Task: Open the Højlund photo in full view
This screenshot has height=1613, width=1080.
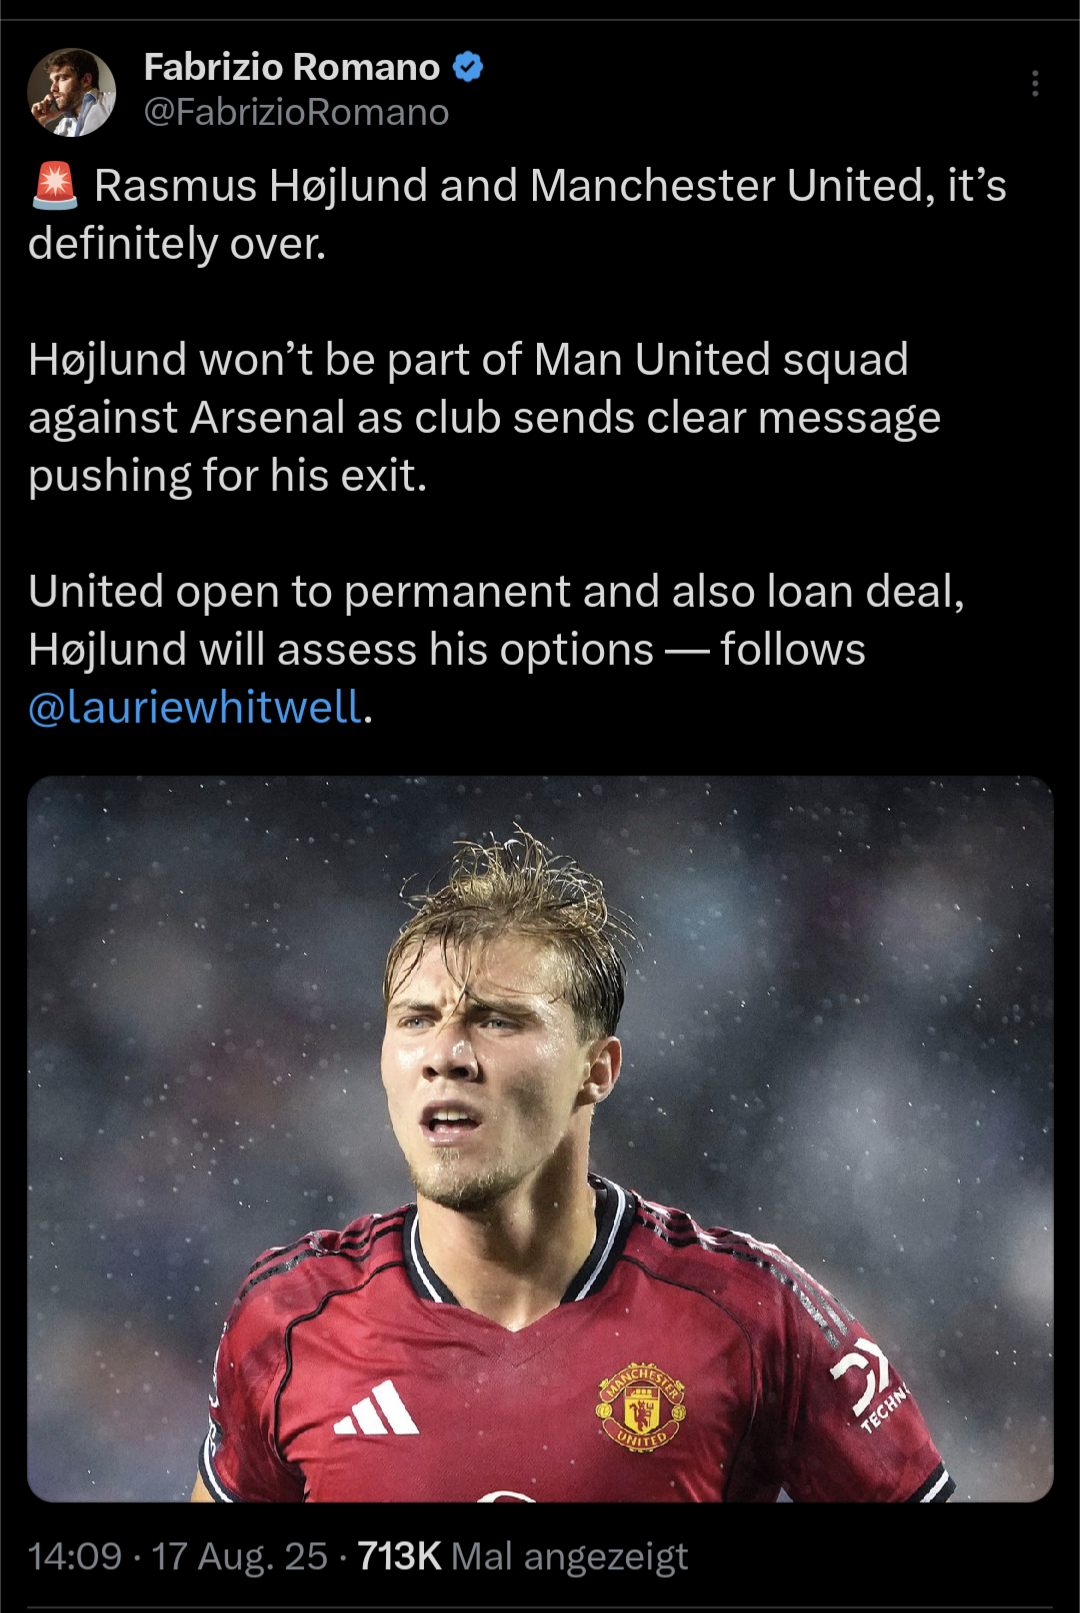Action: pyautogui.click(x=540, y=1139)
